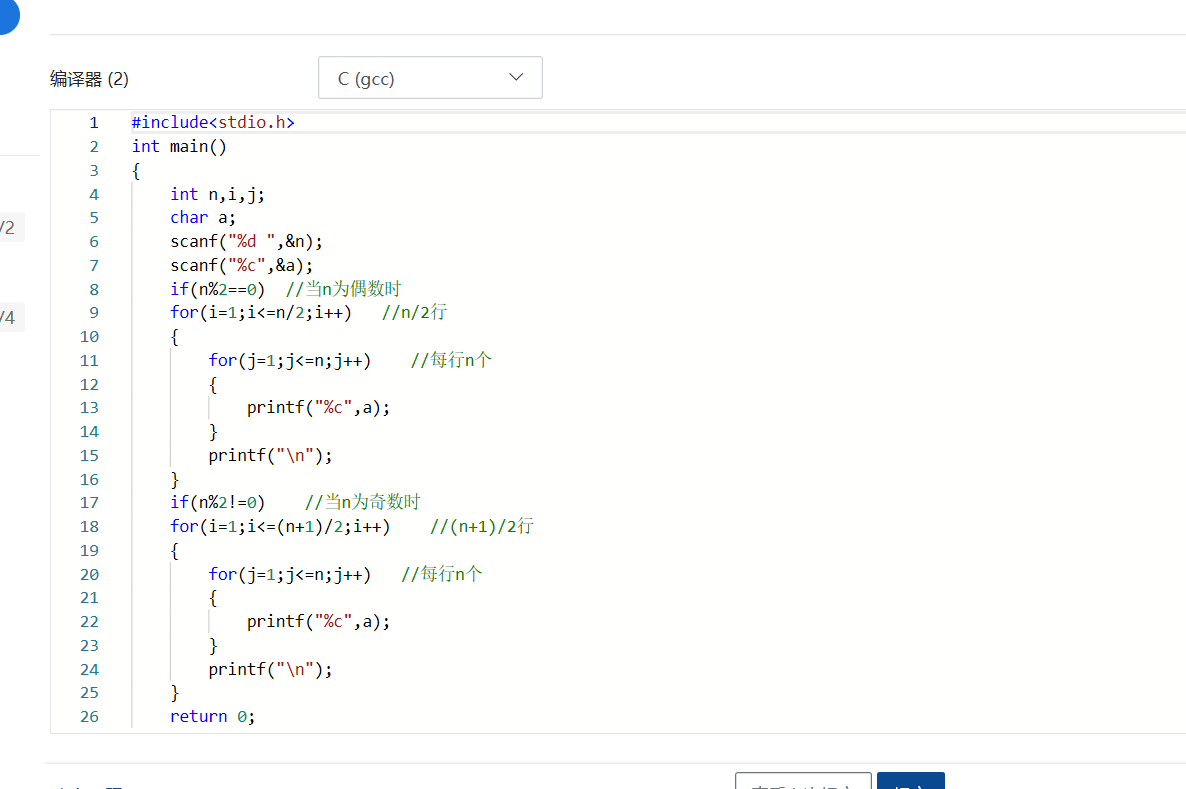Click the printf("\n"); statement on line 15
Viewport: 1186px width, 789px height.
270,455
